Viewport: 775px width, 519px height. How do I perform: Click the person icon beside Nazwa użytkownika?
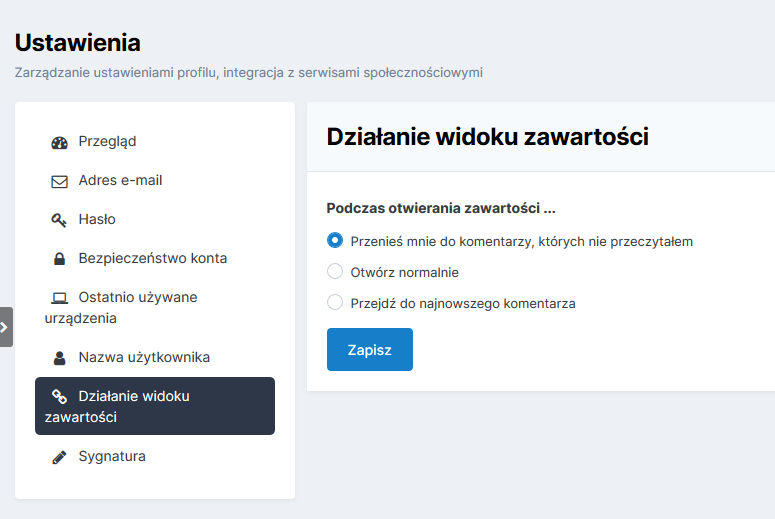click(59, 357)
